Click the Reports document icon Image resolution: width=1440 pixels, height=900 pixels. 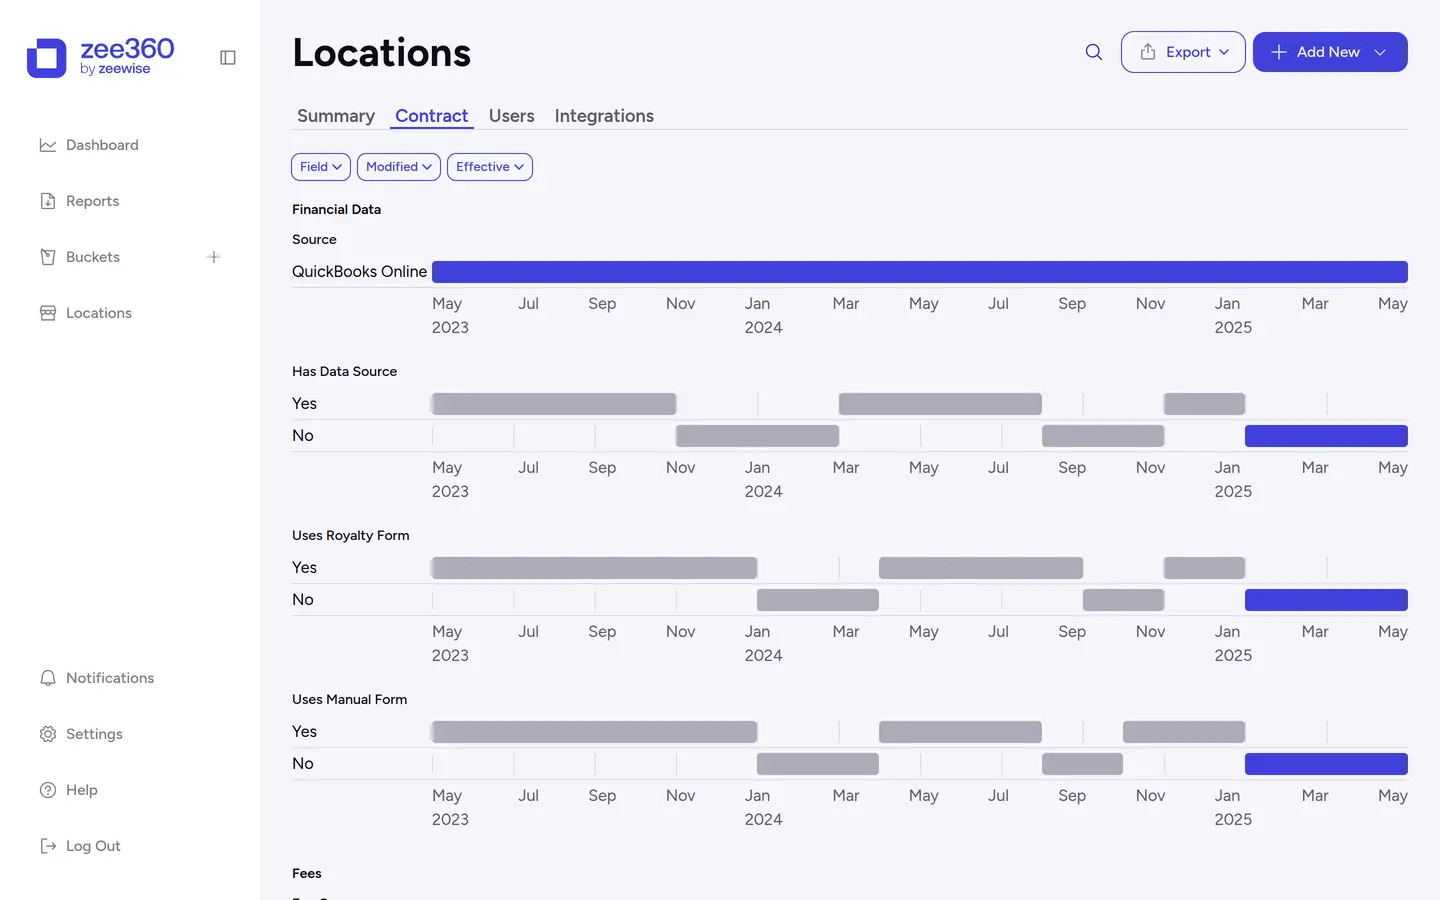[x=48, y=201]
